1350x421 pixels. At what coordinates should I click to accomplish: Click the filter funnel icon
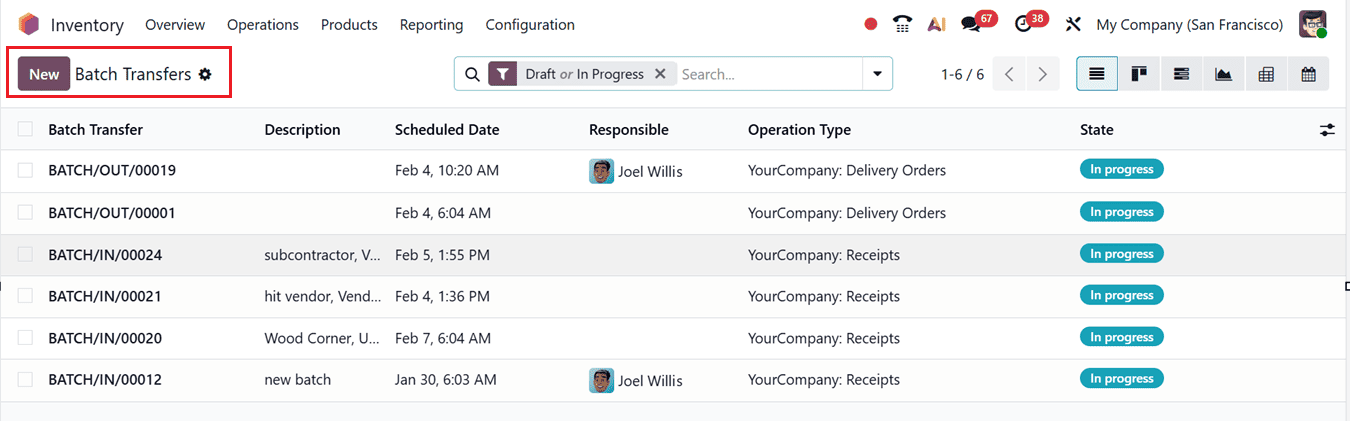point(503,74)
